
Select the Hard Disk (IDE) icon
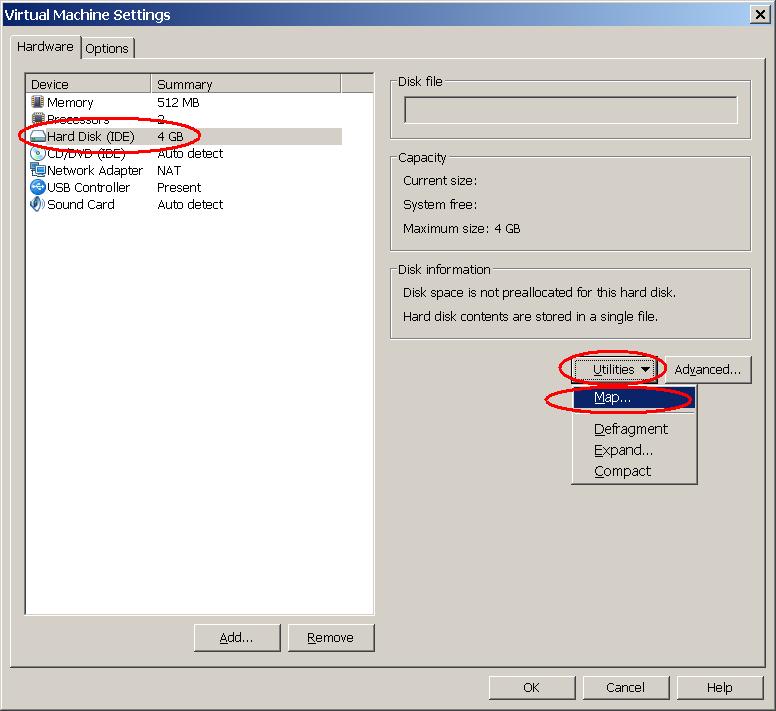pyautogui.click(x=38, y=136)
